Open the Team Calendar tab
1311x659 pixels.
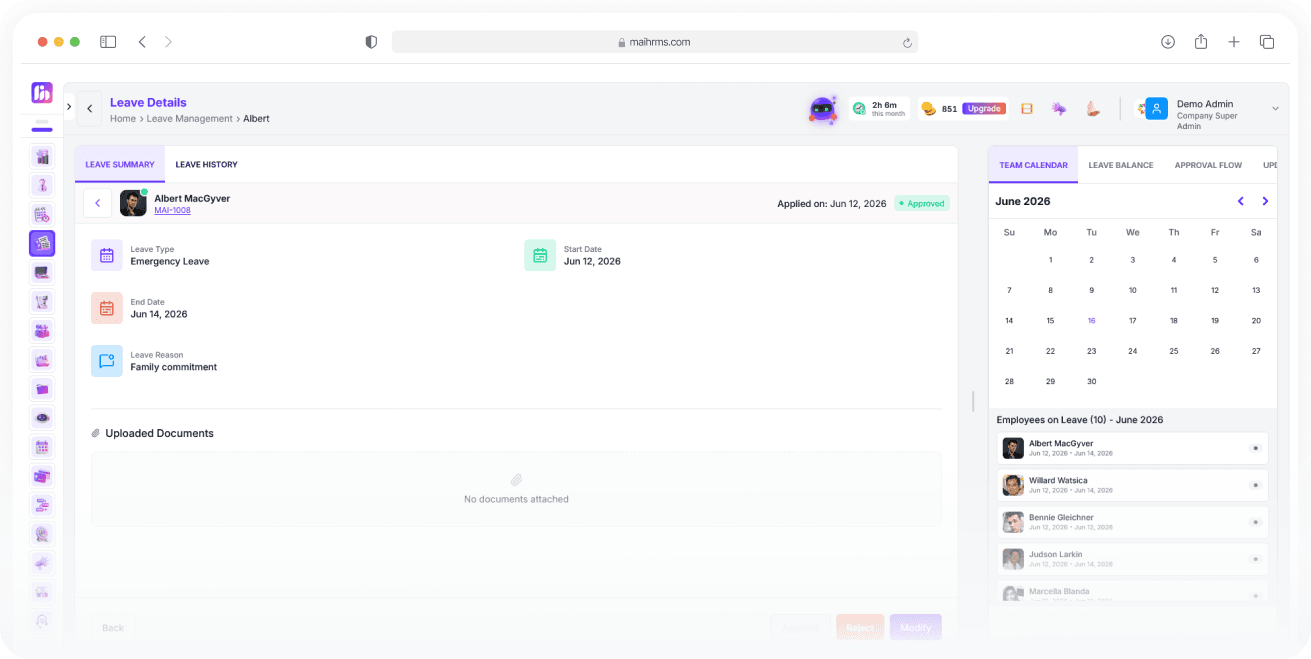click(1033, 165)
